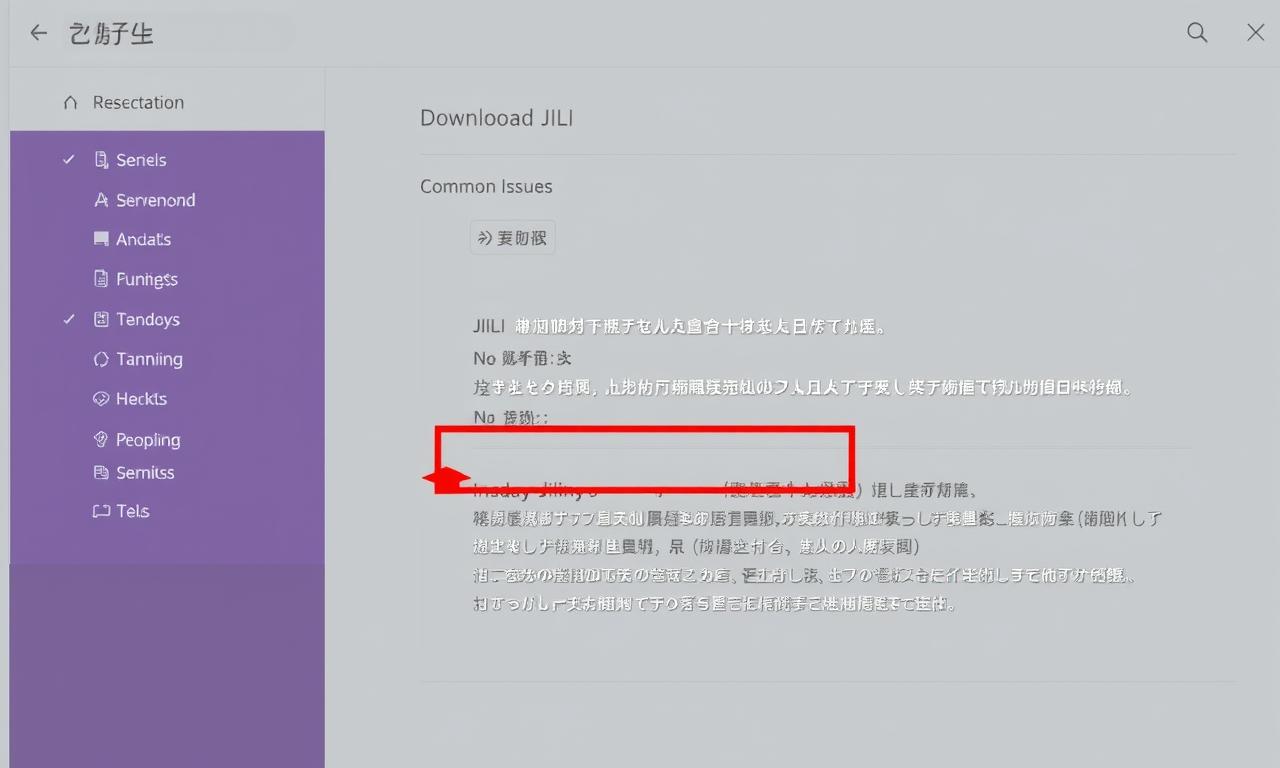
Task: Open the Semitss sidebar item
Action: pos(145,472)
